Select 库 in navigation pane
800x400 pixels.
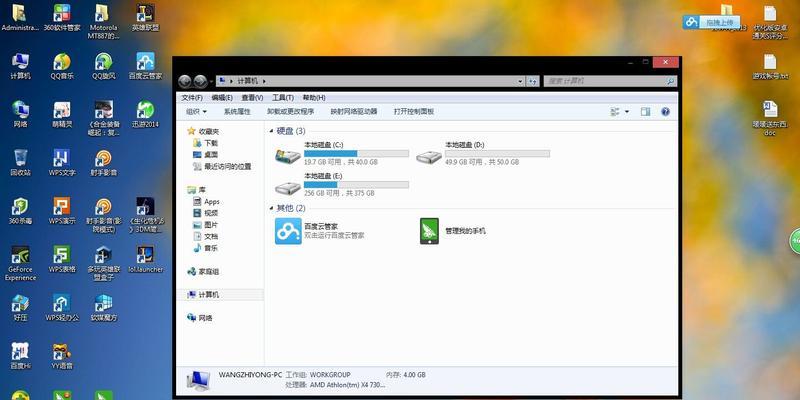pyautogui.click(x=196, y=190)
